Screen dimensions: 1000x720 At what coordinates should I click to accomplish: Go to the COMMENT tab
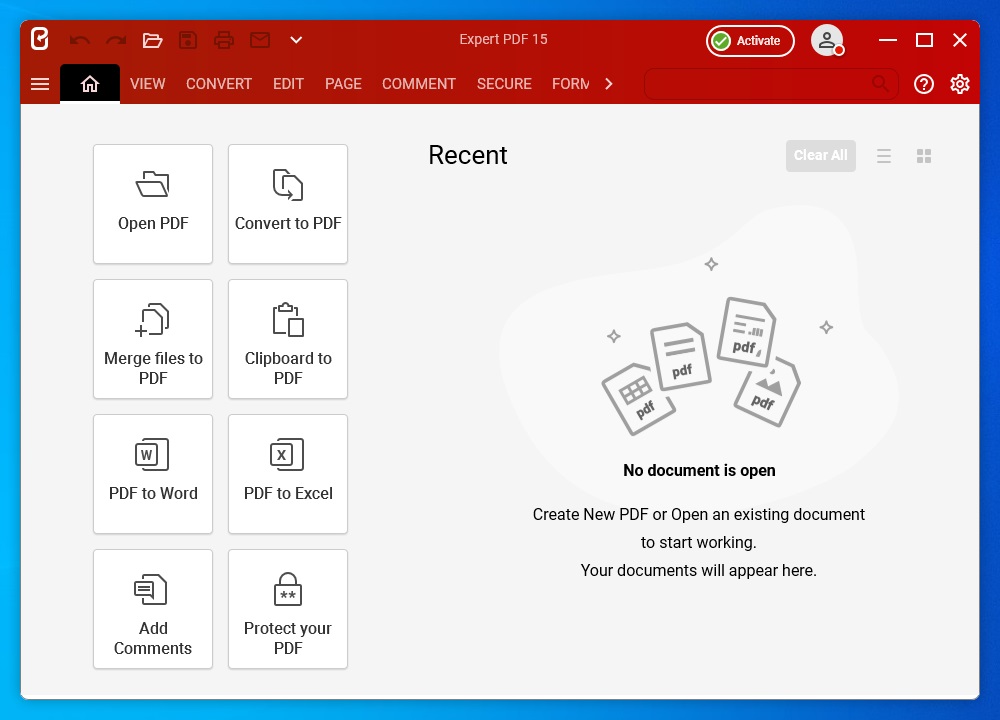click(419, 84)
